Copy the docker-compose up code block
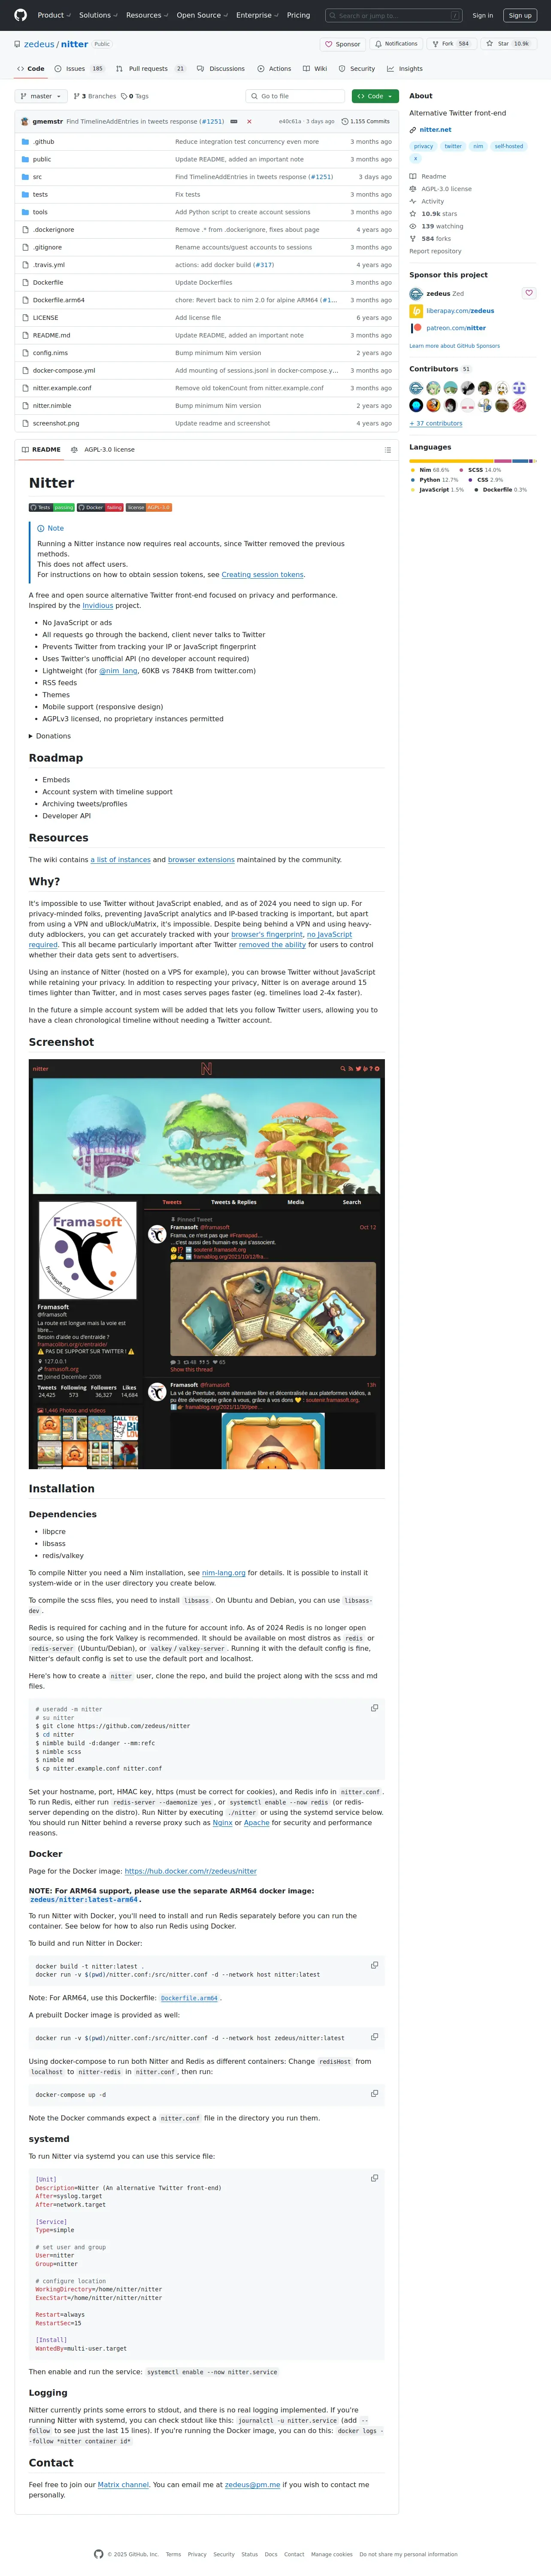551x2576 pixels. coord(375,2093)
